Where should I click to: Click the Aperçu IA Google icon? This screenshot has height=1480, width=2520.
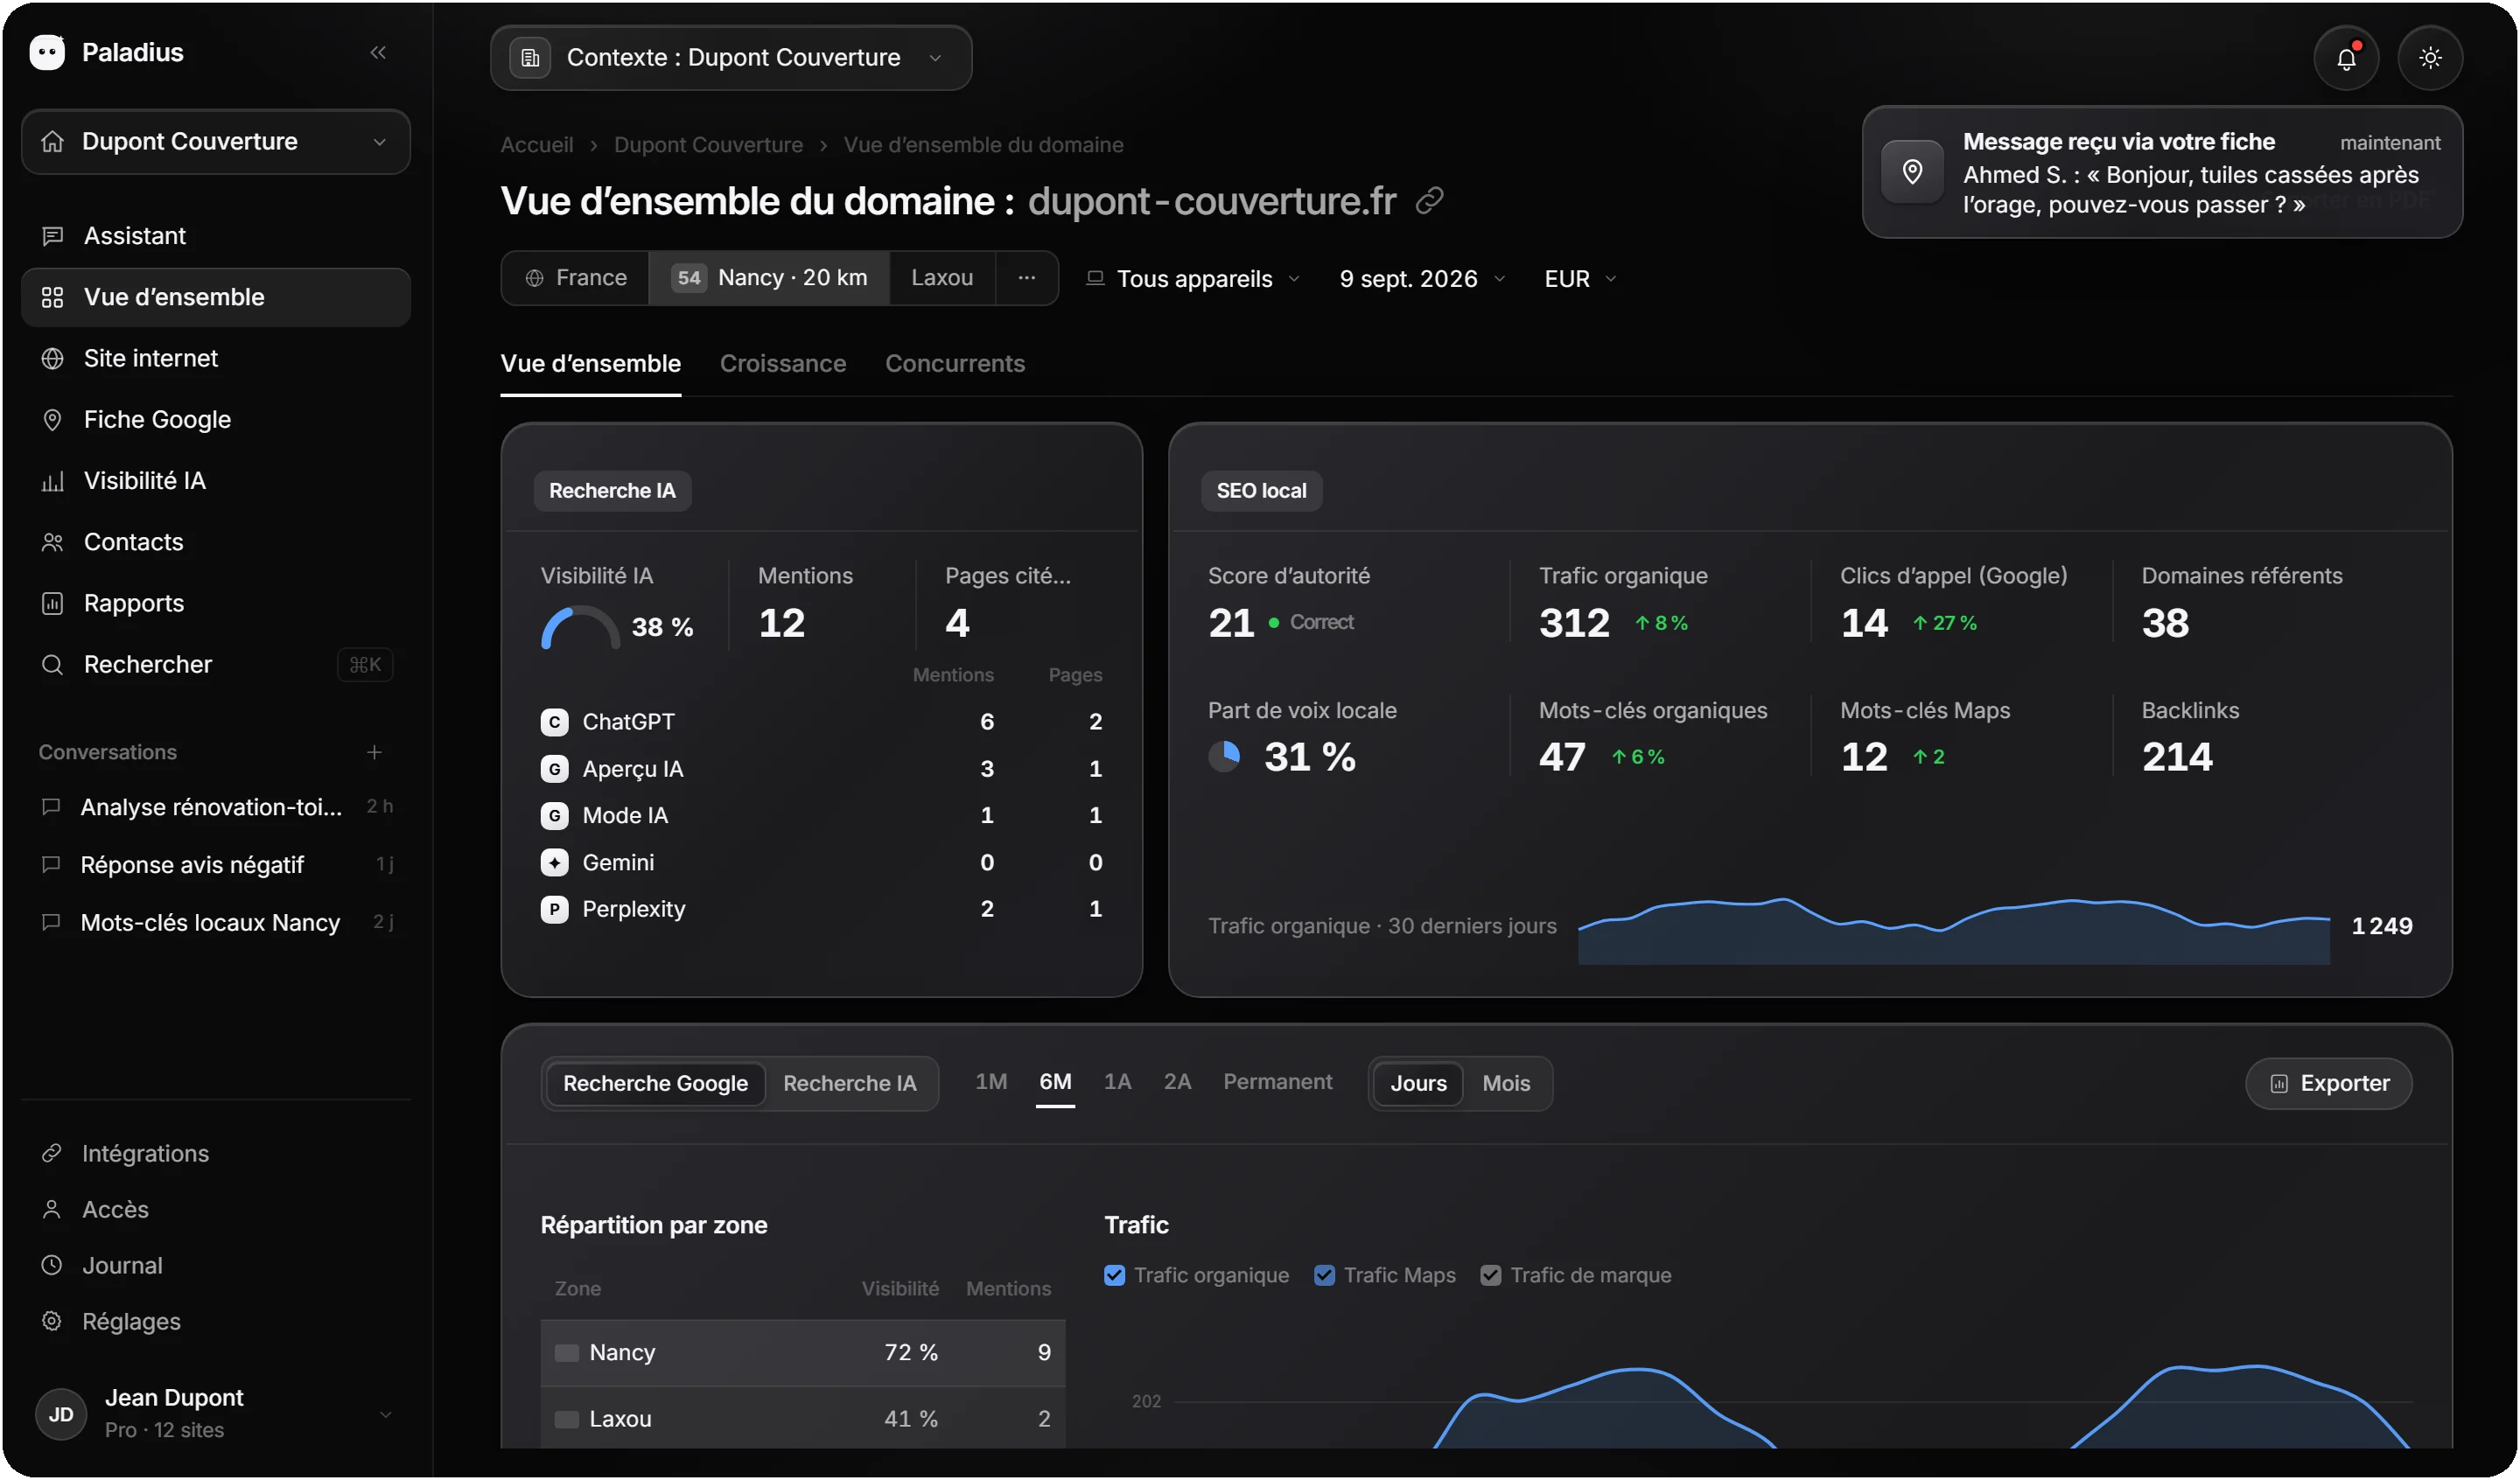[554, 769]
